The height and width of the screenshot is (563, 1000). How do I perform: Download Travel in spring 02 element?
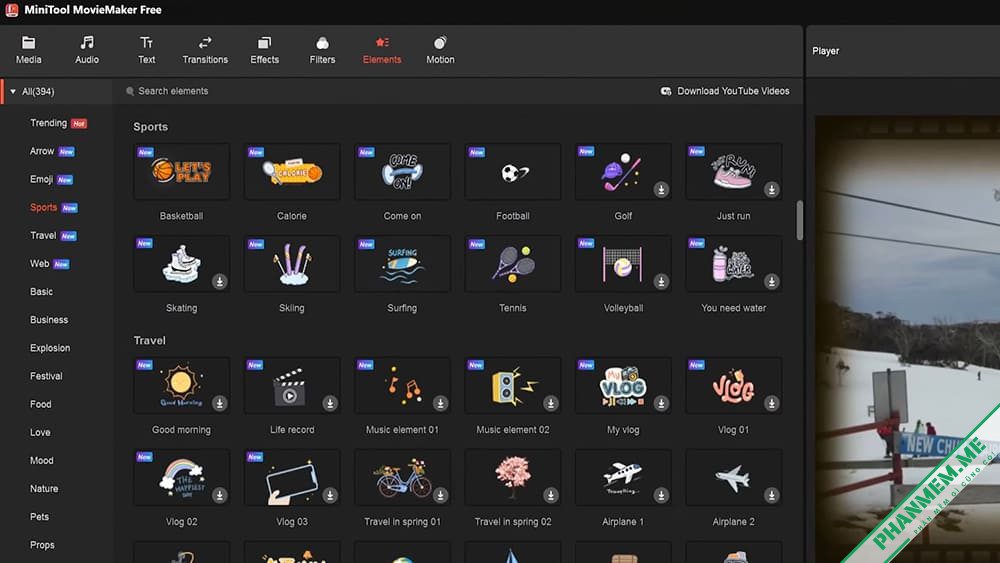[551, 495]
